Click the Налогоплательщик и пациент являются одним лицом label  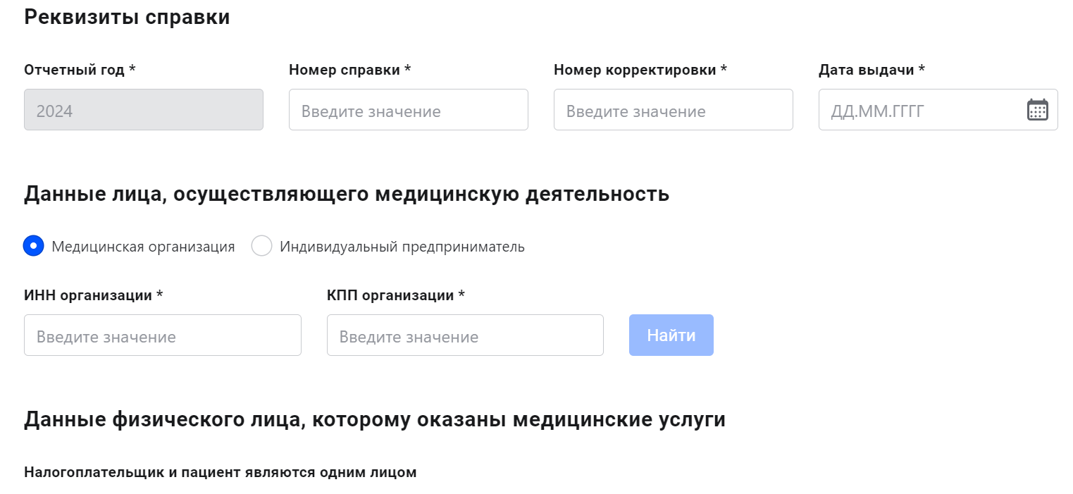(x=220, y=472)
